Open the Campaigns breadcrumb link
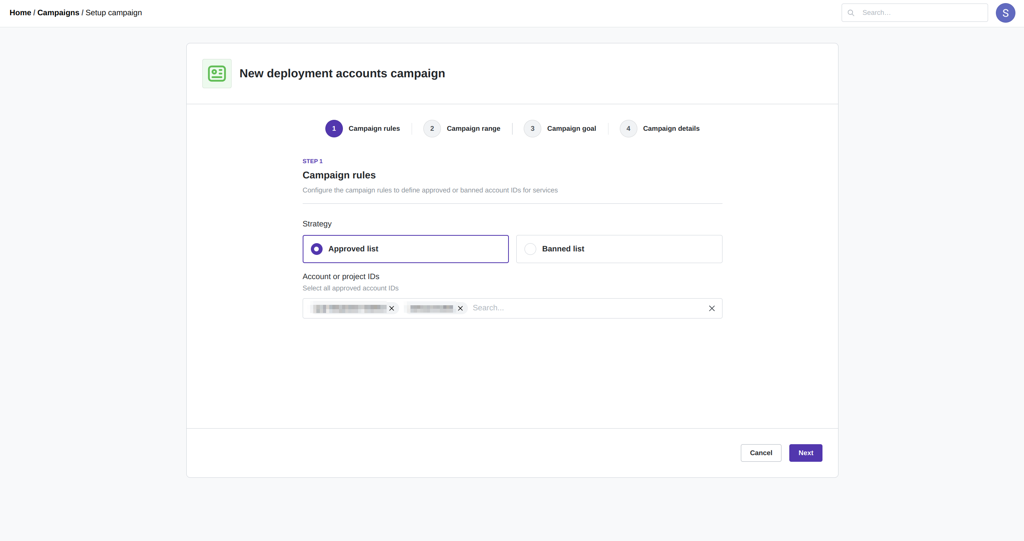 coord(58,13)
